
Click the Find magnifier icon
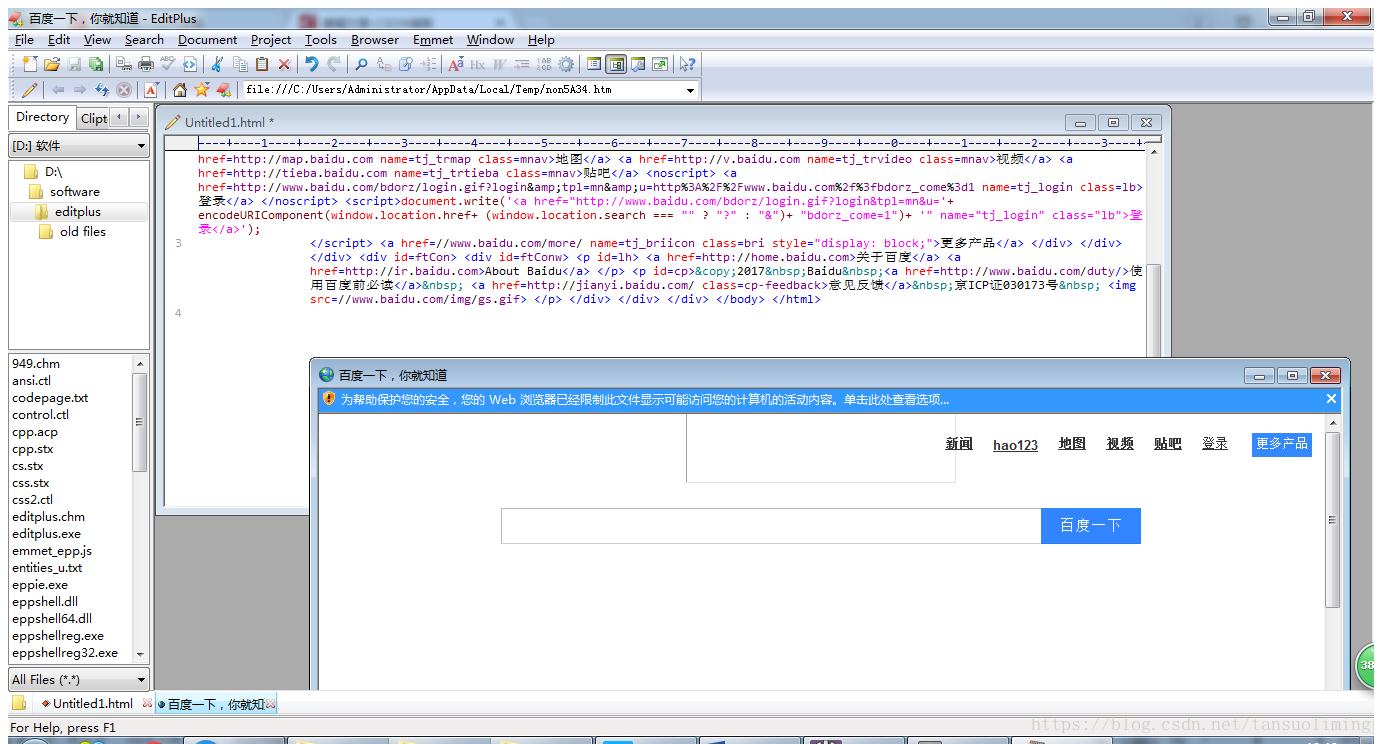click(x=361, y=64)
